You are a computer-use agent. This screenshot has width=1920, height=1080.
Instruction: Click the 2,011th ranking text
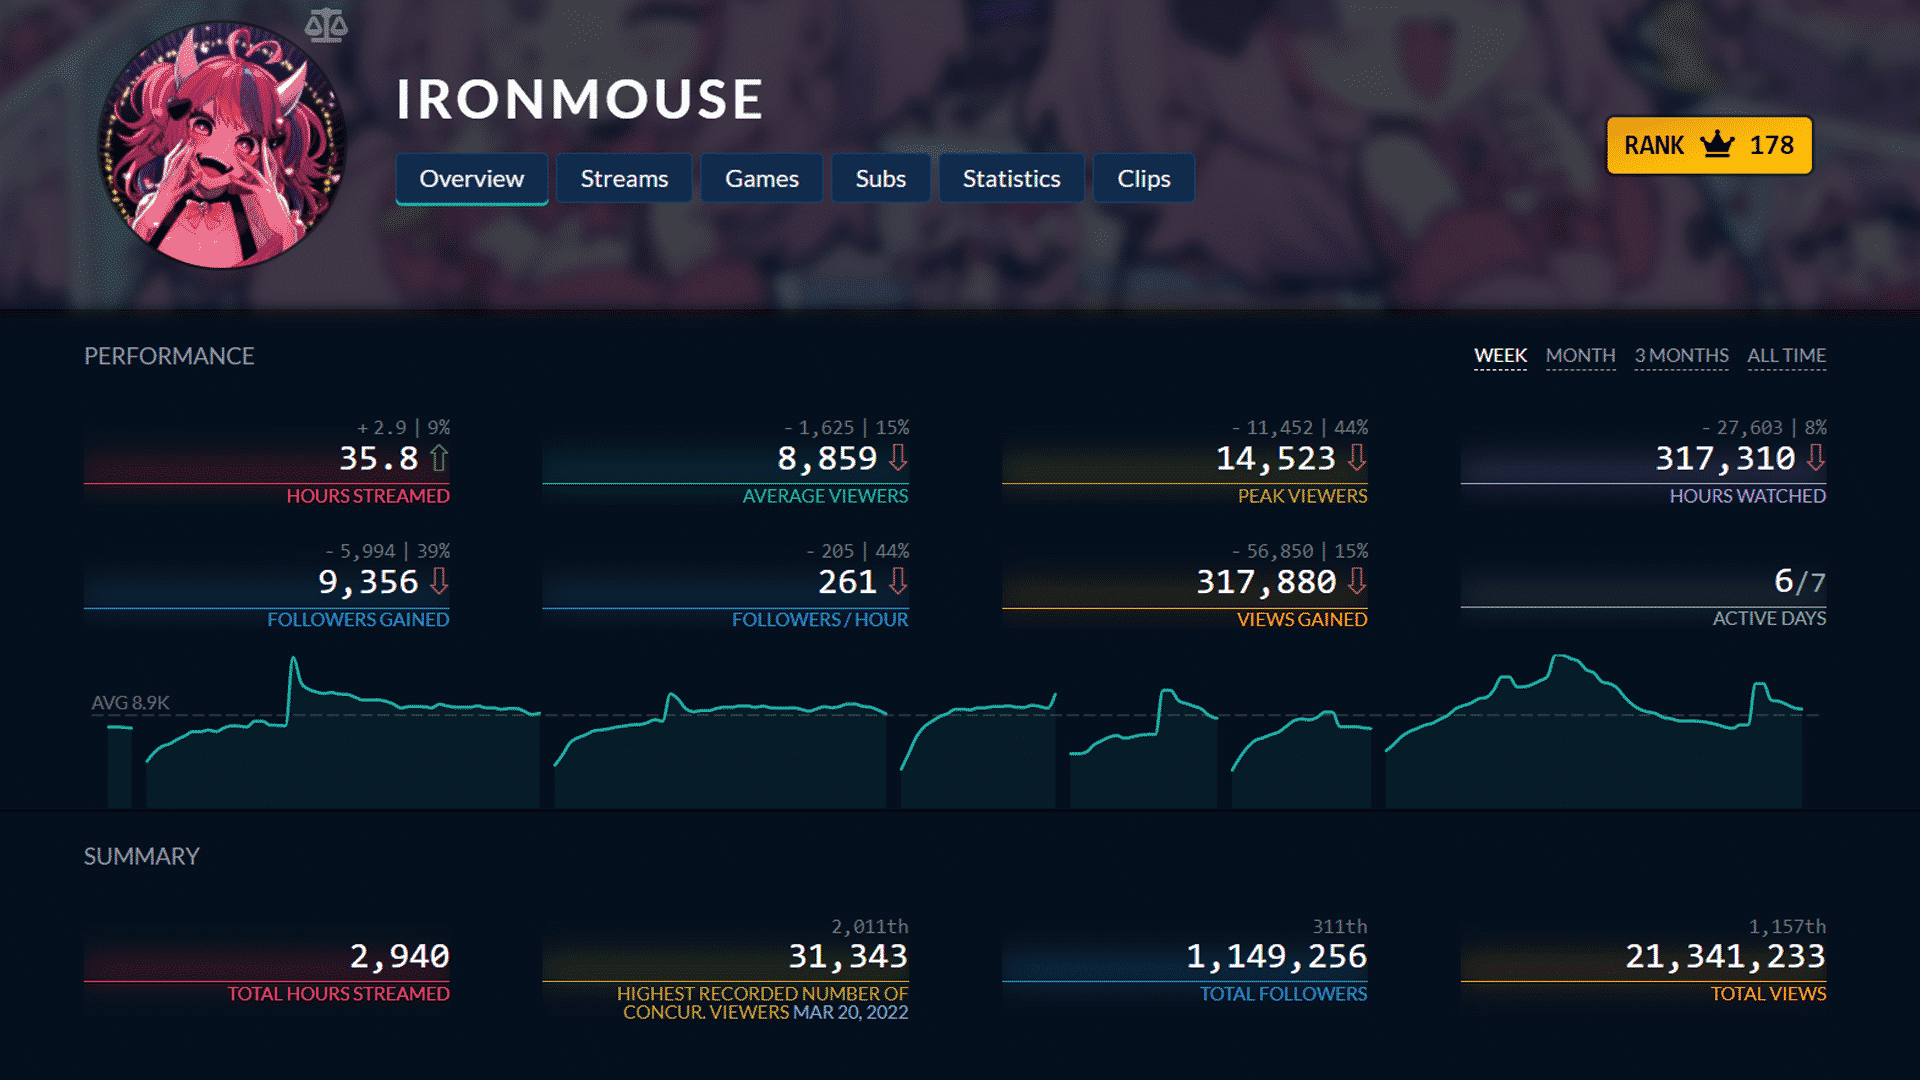[869, 927]
